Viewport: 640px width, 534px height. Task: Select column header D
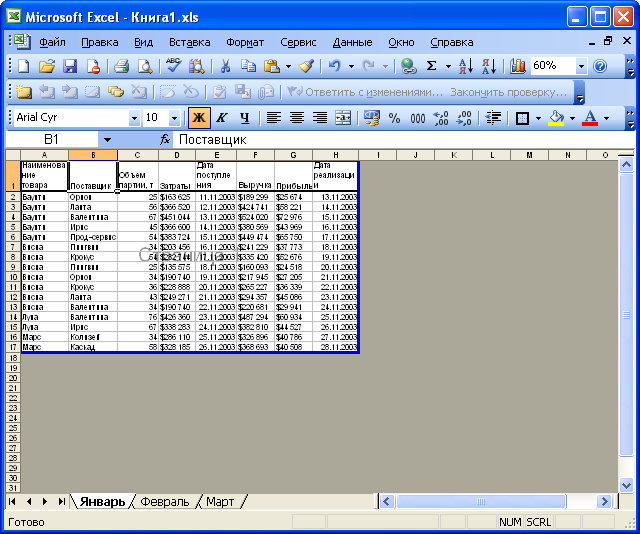177,155
